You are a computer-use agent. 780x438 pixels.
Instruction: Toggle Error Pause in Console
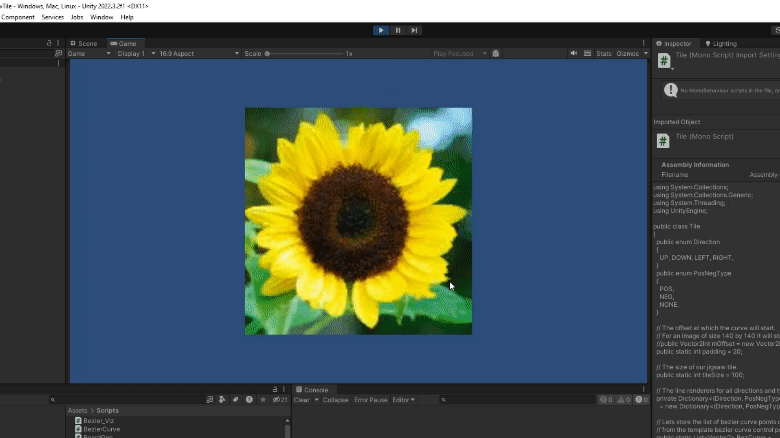pos(371,400)
